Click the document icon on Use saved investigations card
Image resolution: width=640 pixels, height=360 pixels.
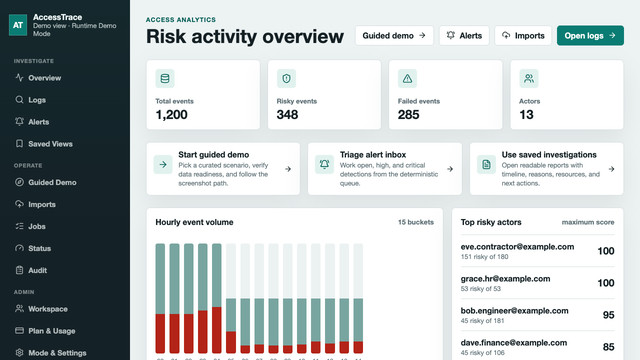click(487, 164)
